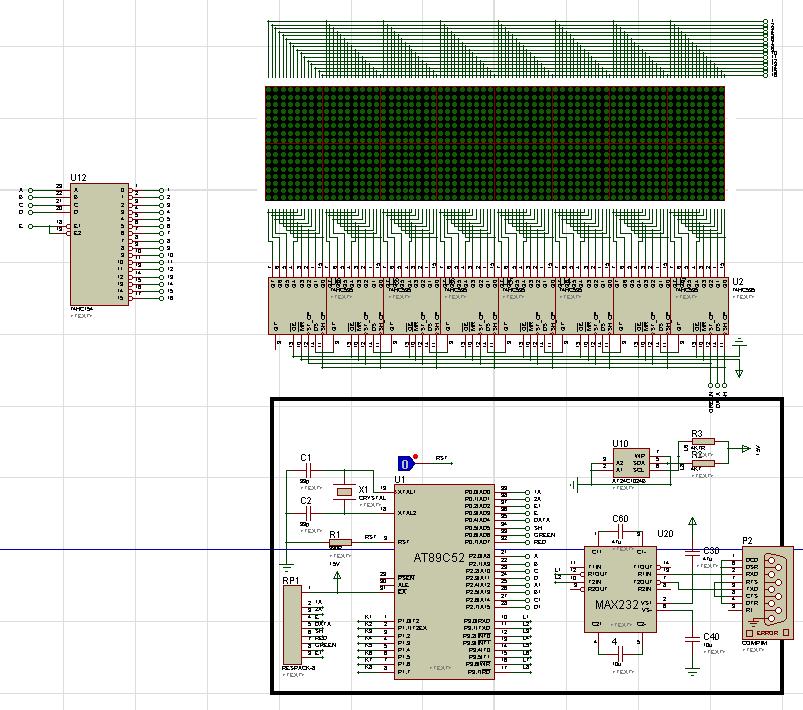The height and width of the screenshot is (710, 803).
Task: Select the U12 74HC154 decoder chip
Action: coord(99,244)
